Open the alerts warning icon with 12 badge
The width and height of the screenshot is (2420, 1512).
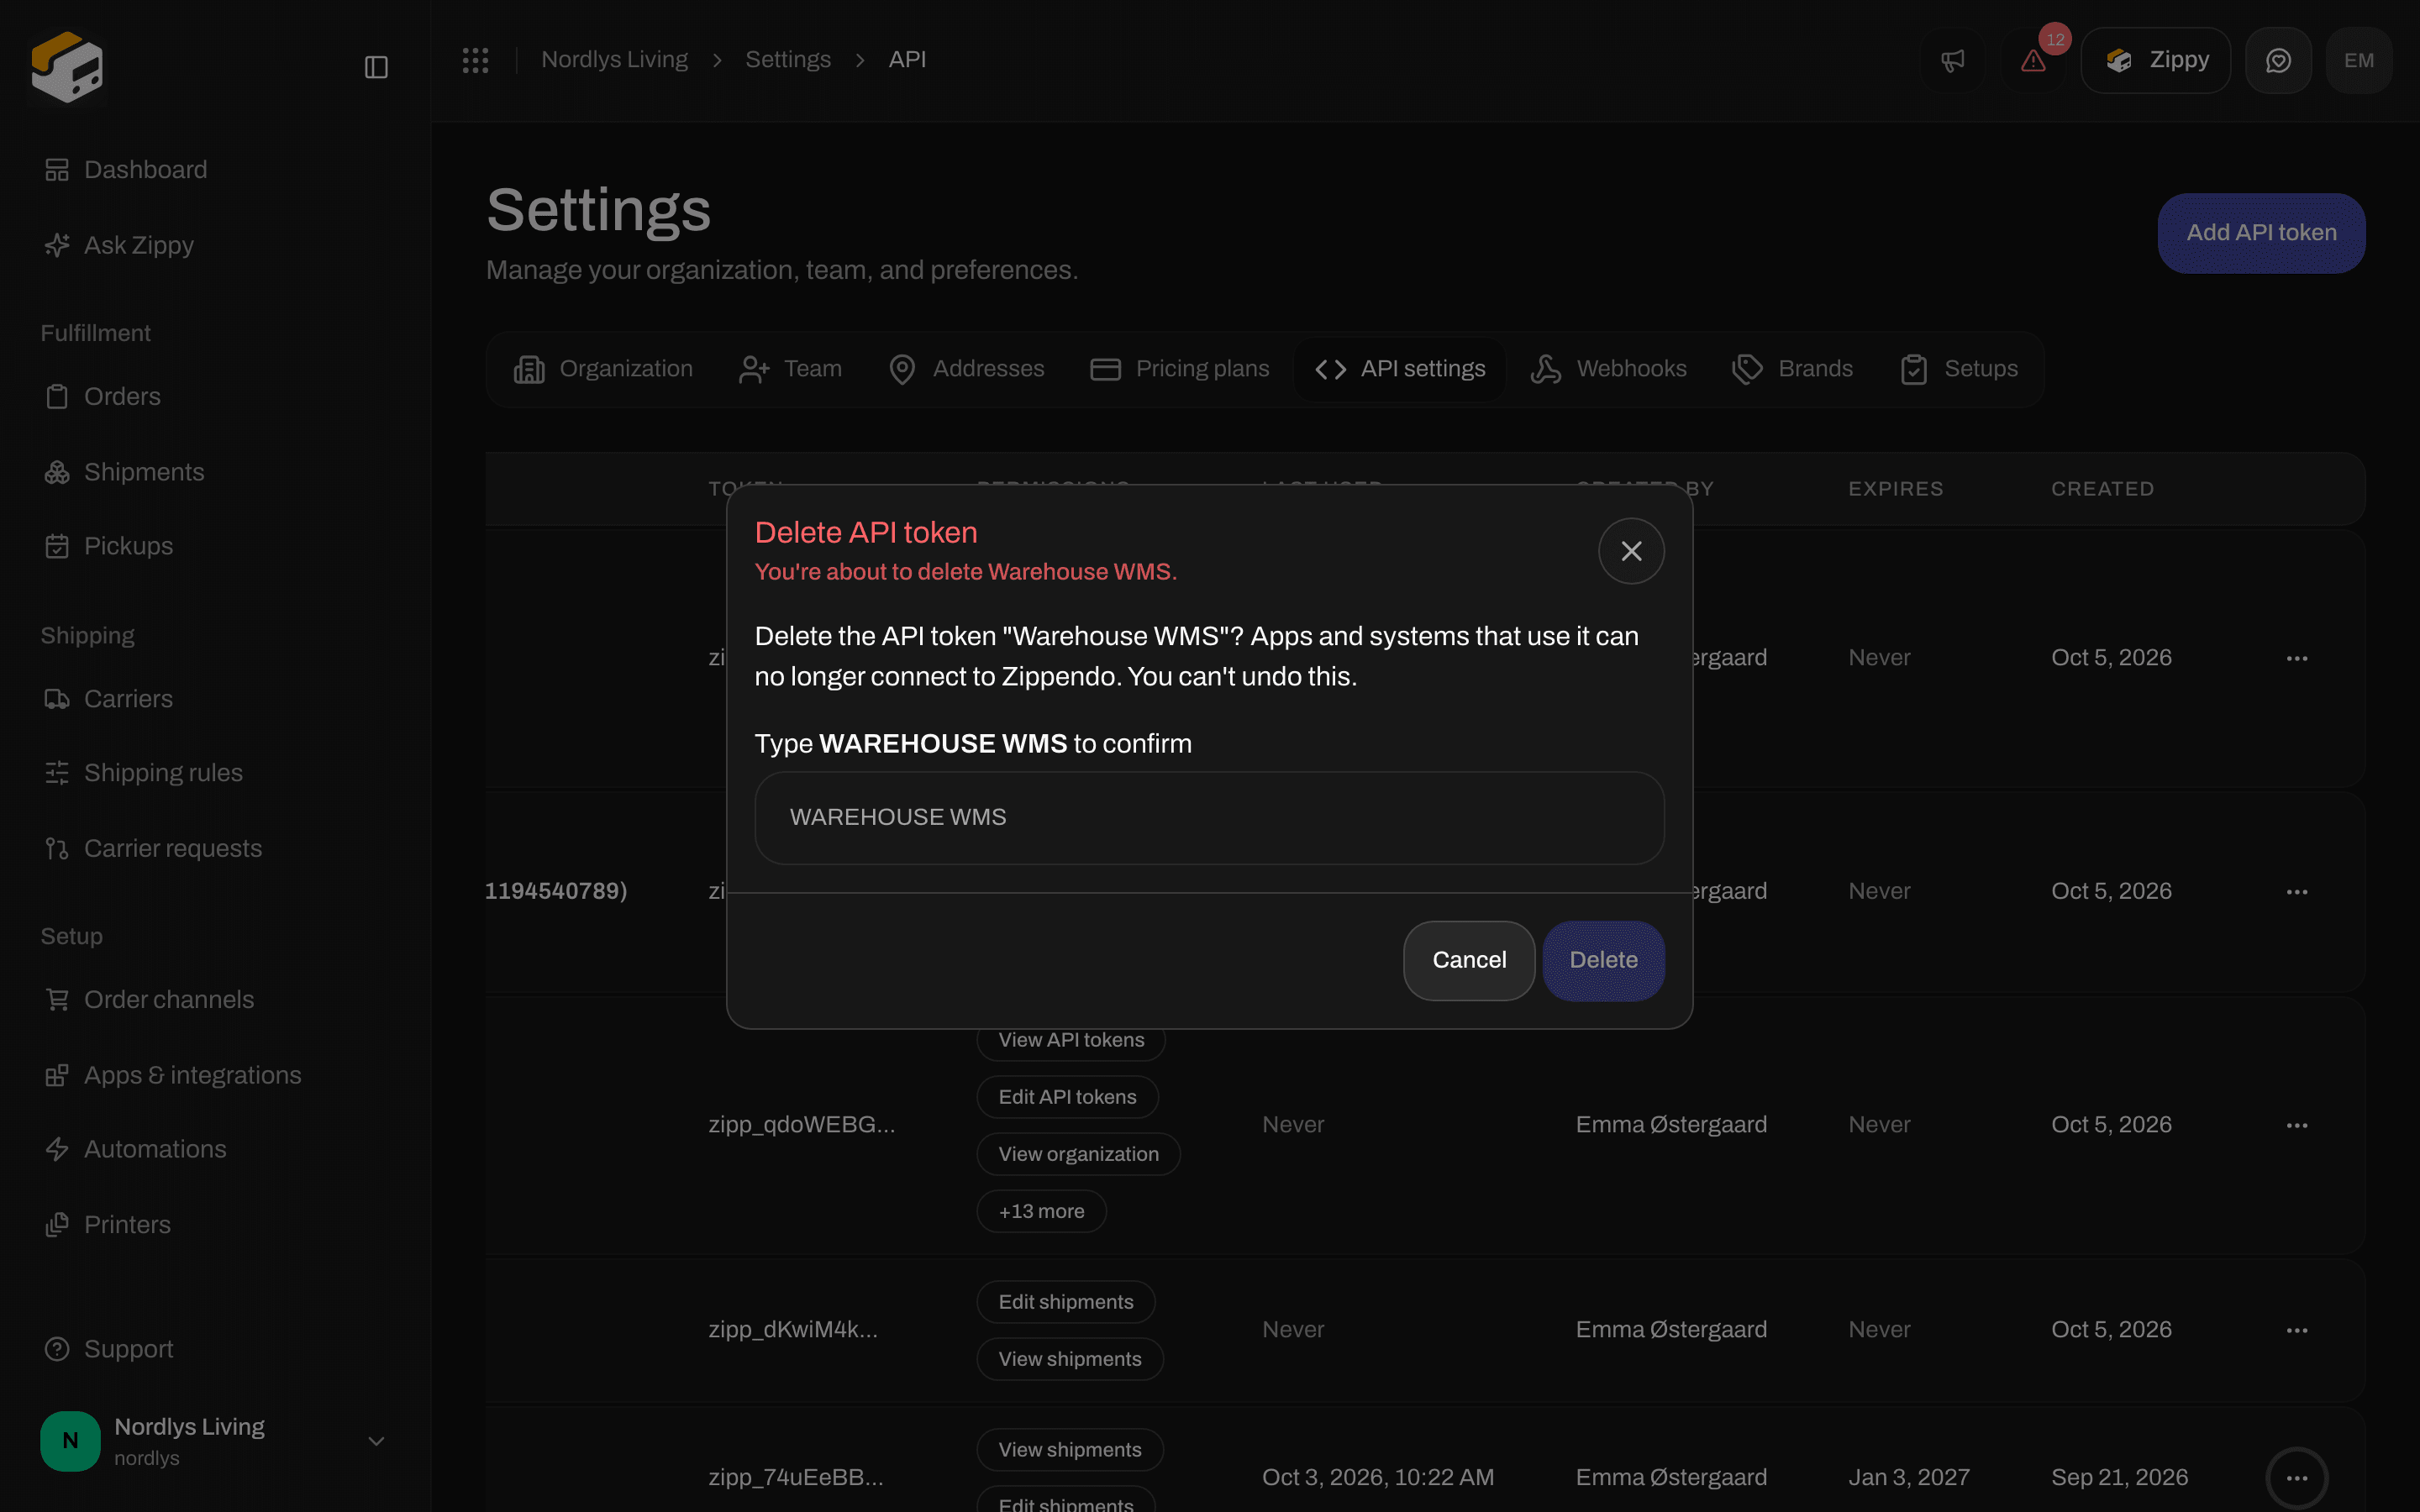2033,61
